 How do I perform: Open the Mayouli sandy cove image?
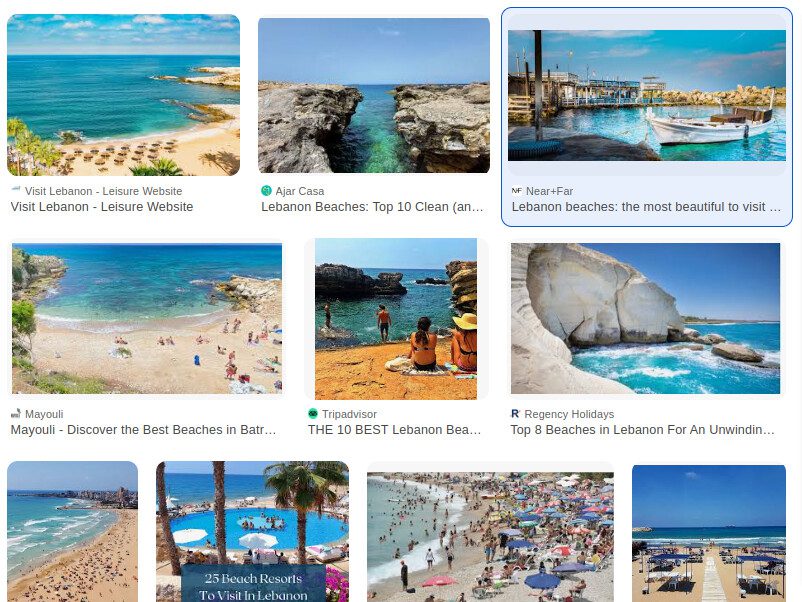coord(147,319)
